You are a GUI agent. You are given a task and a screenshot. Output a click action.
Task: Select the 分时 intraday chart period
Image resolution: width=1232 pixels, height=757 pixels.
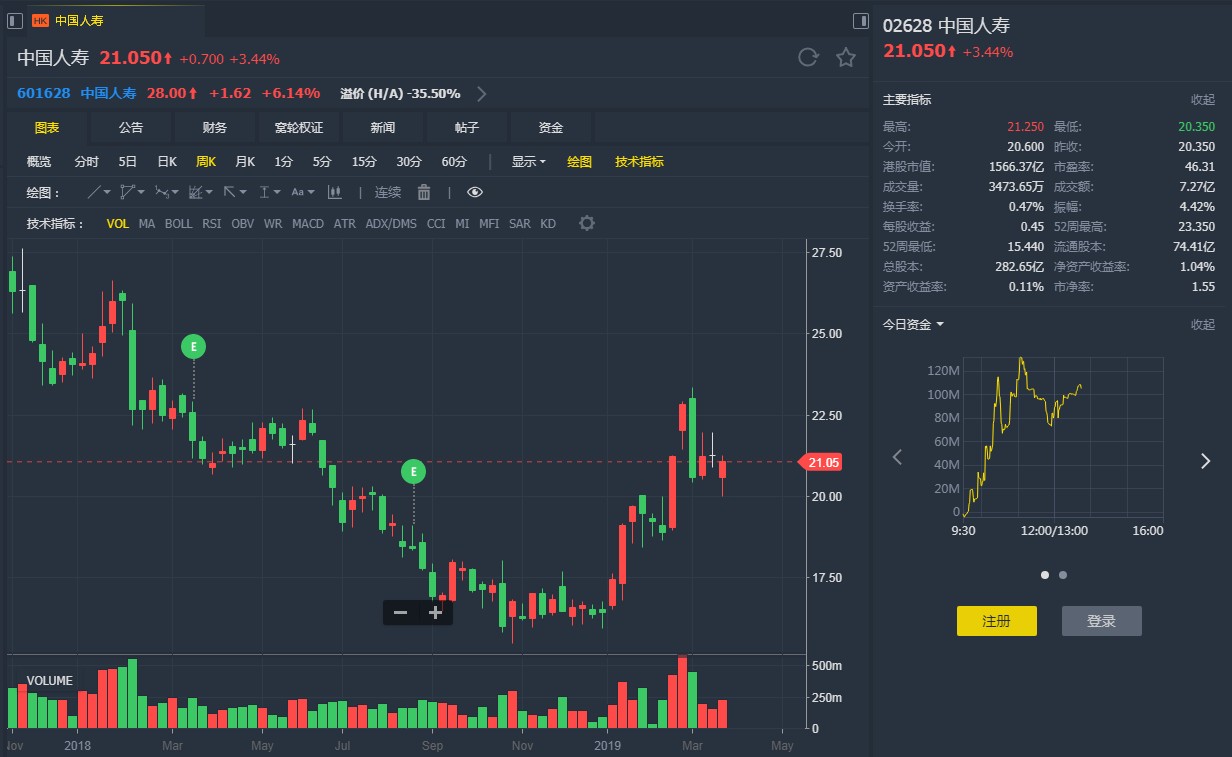pyautogui.click(x=87, y=162)
